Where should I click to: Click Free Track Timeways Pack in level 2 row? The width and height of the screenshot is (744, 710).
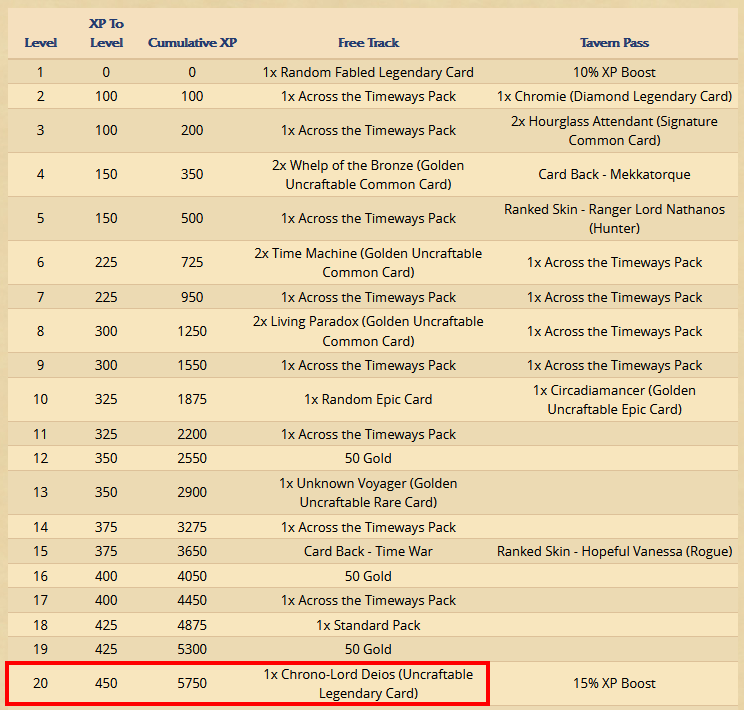coord(368,96)
